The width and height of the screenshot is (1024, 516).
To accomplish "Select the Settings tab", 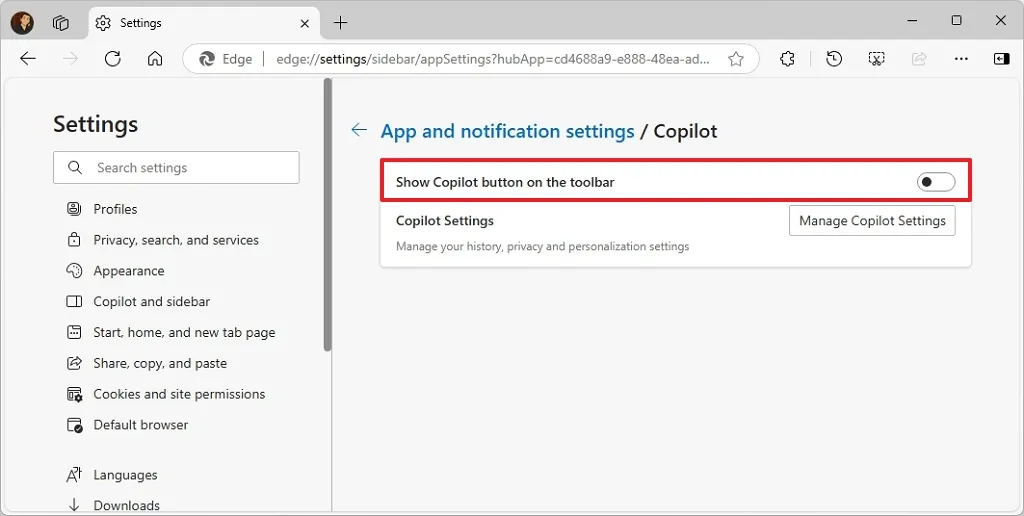I will click(x=204, y=23).
